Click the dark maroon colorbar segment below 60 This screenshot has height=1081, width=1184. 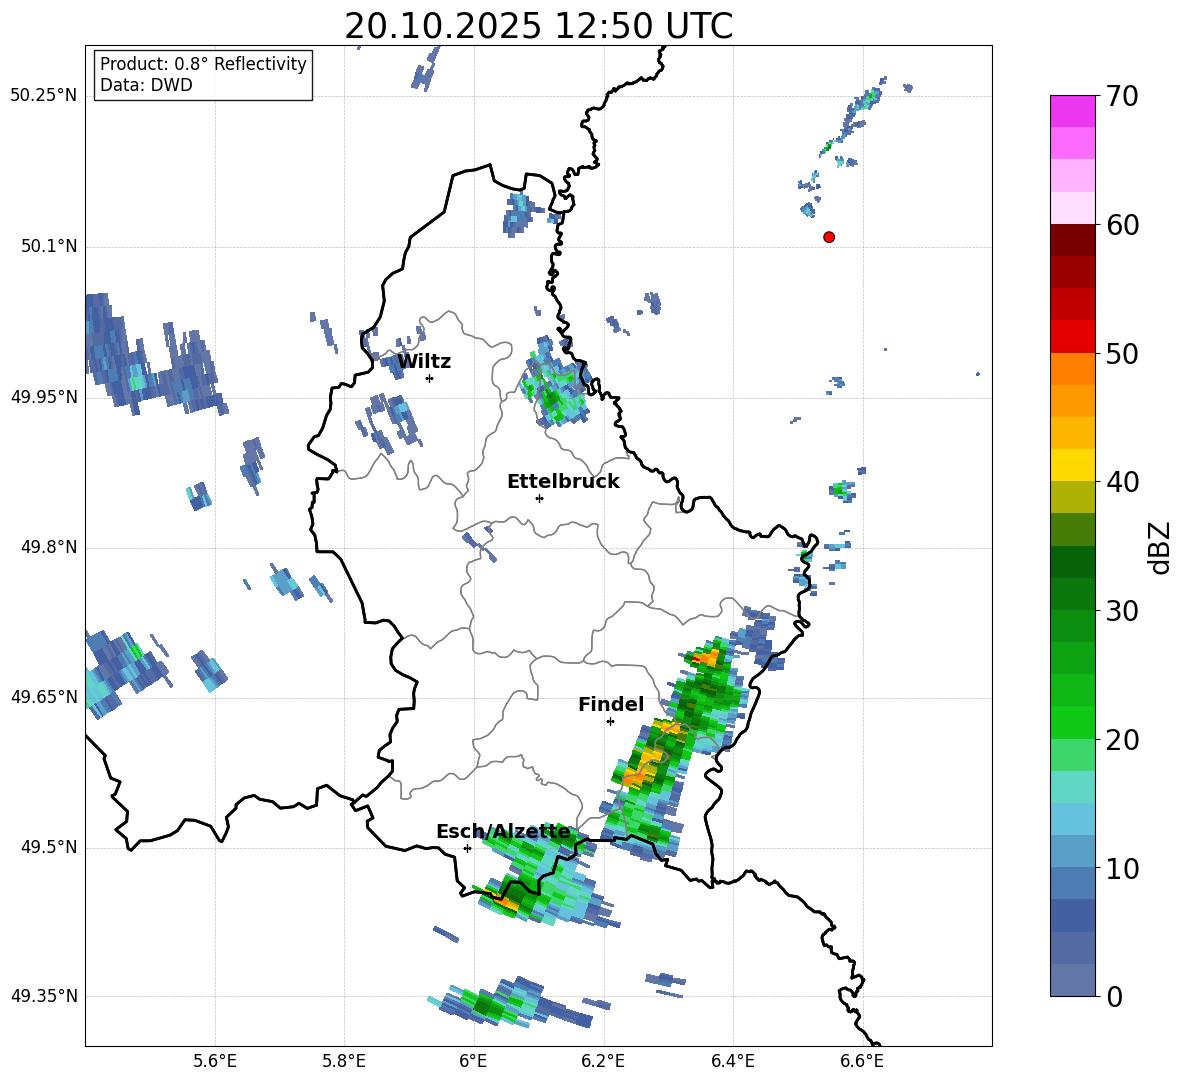pos(1072,240)
